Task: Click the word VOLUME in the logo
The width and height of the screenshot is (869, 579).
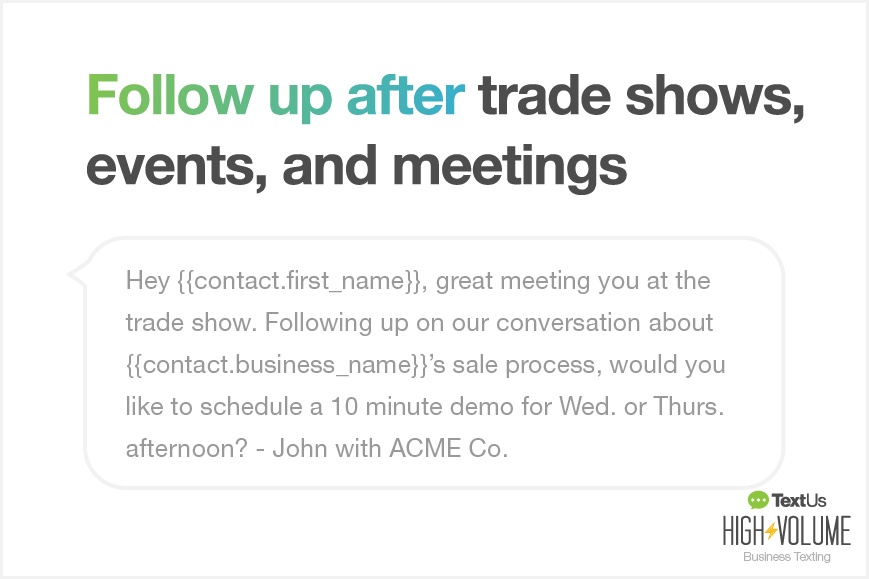Action: point(814,531)
